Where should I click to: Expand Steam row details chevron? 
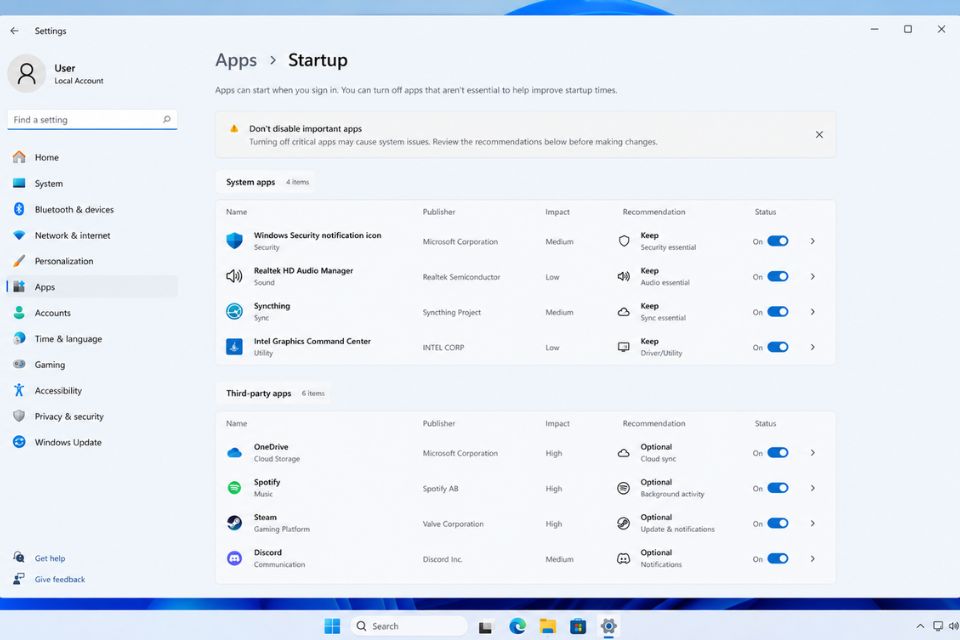click(x=812, y=523)
